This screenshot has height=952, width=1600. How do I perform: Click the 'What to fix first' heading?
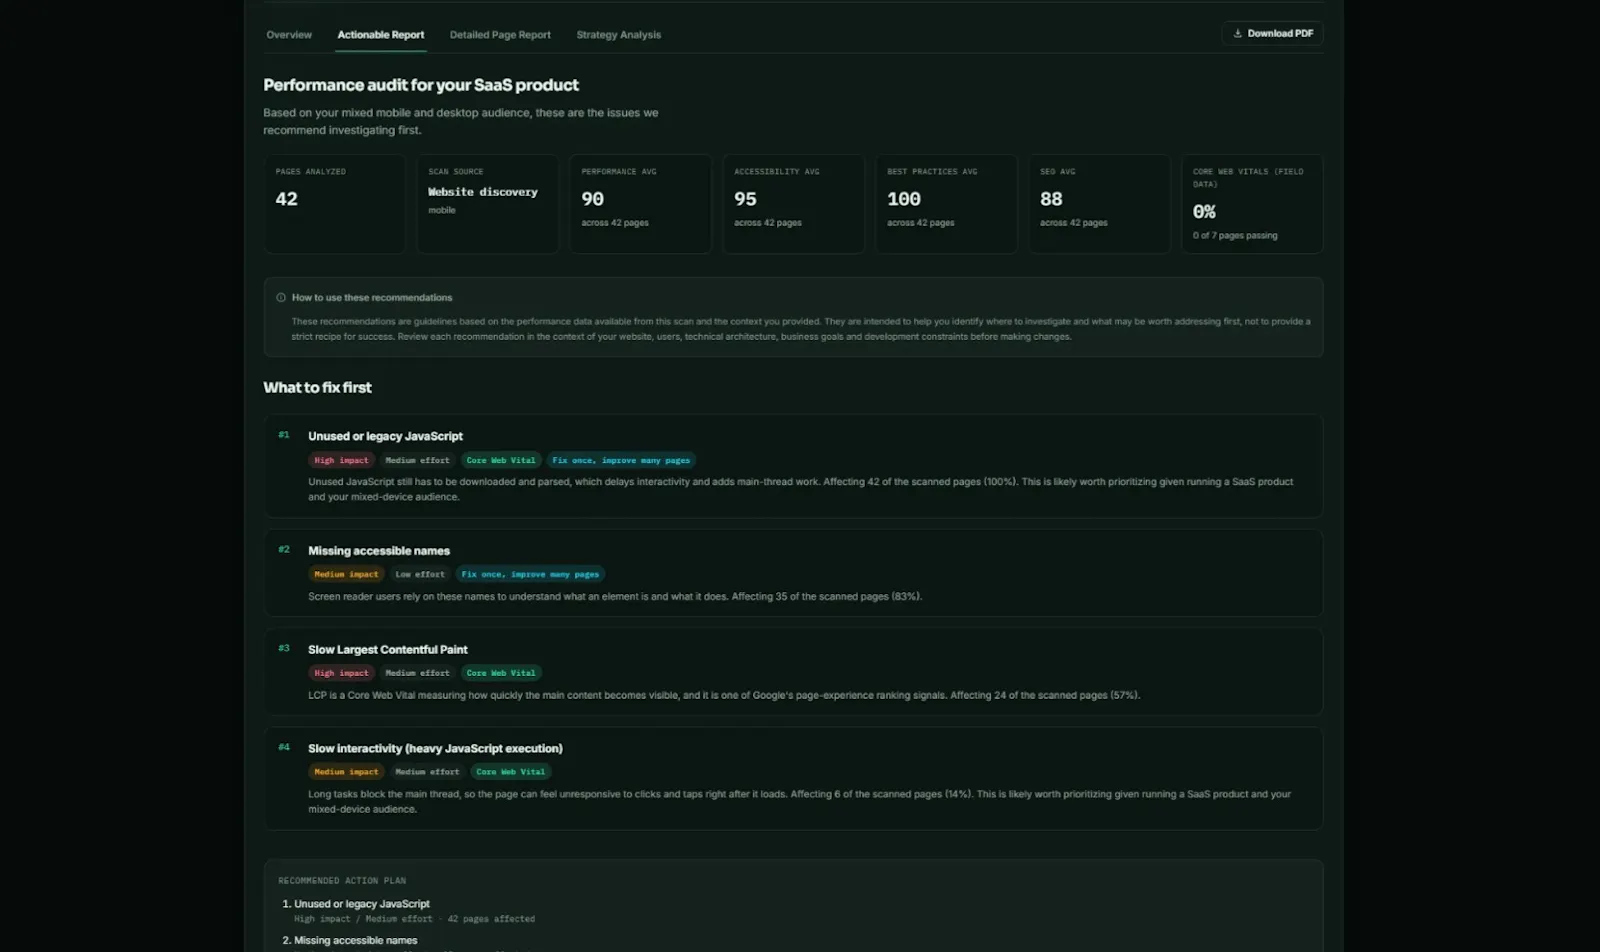pos(317,388)
